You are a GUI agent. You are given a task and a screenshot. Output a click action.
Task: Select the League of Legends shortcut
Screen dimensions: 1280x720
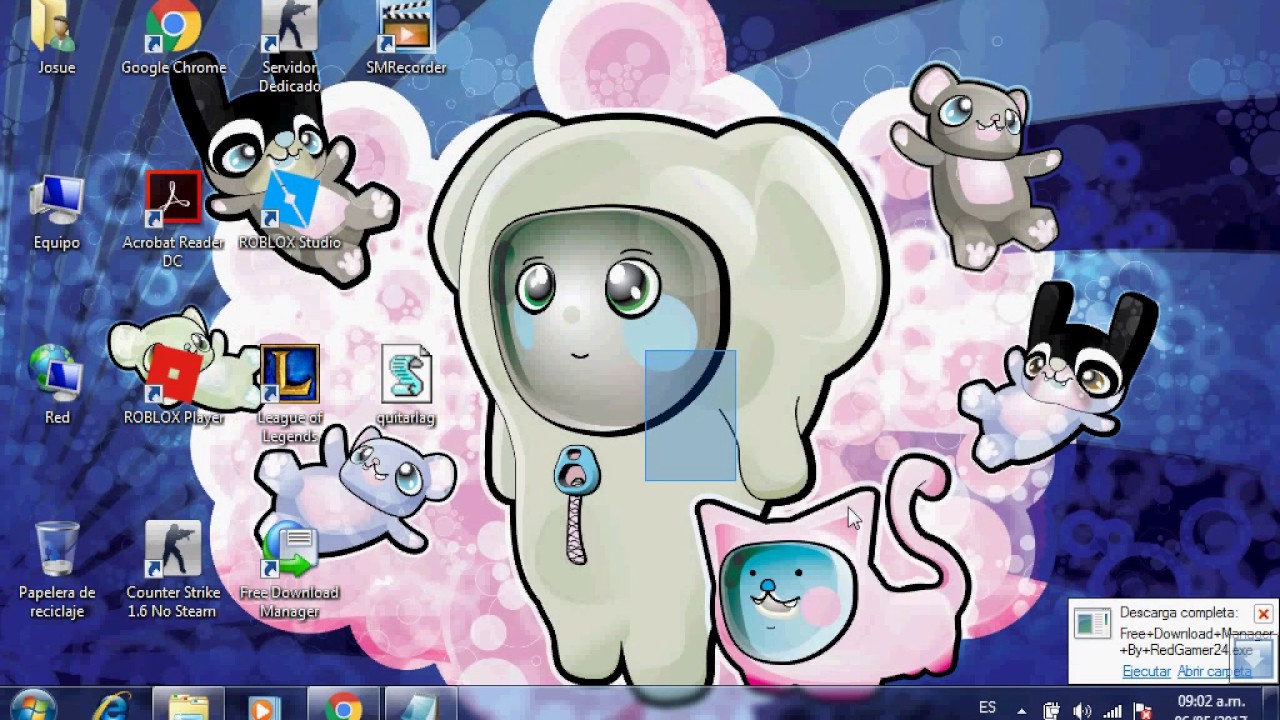[x=289, y=395]
